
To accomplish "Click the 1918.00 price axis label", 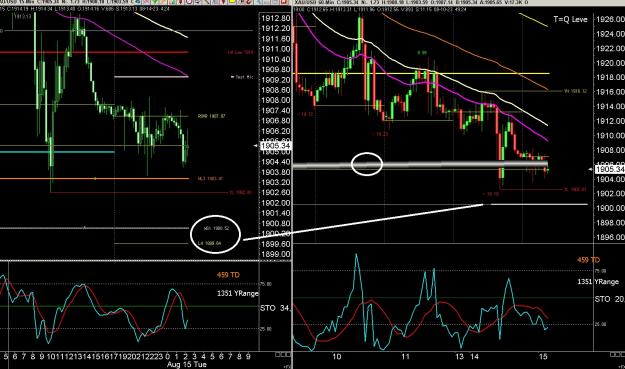I will click(x=610, y=77).
